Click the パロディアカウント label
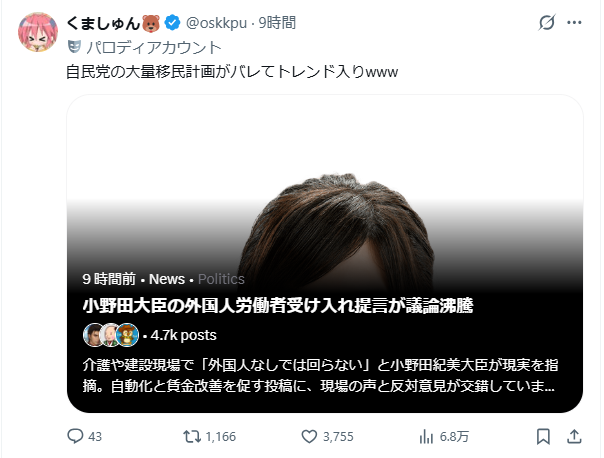Screen dimensions: 604x458 pyautogui.click(x=154, y=48)
